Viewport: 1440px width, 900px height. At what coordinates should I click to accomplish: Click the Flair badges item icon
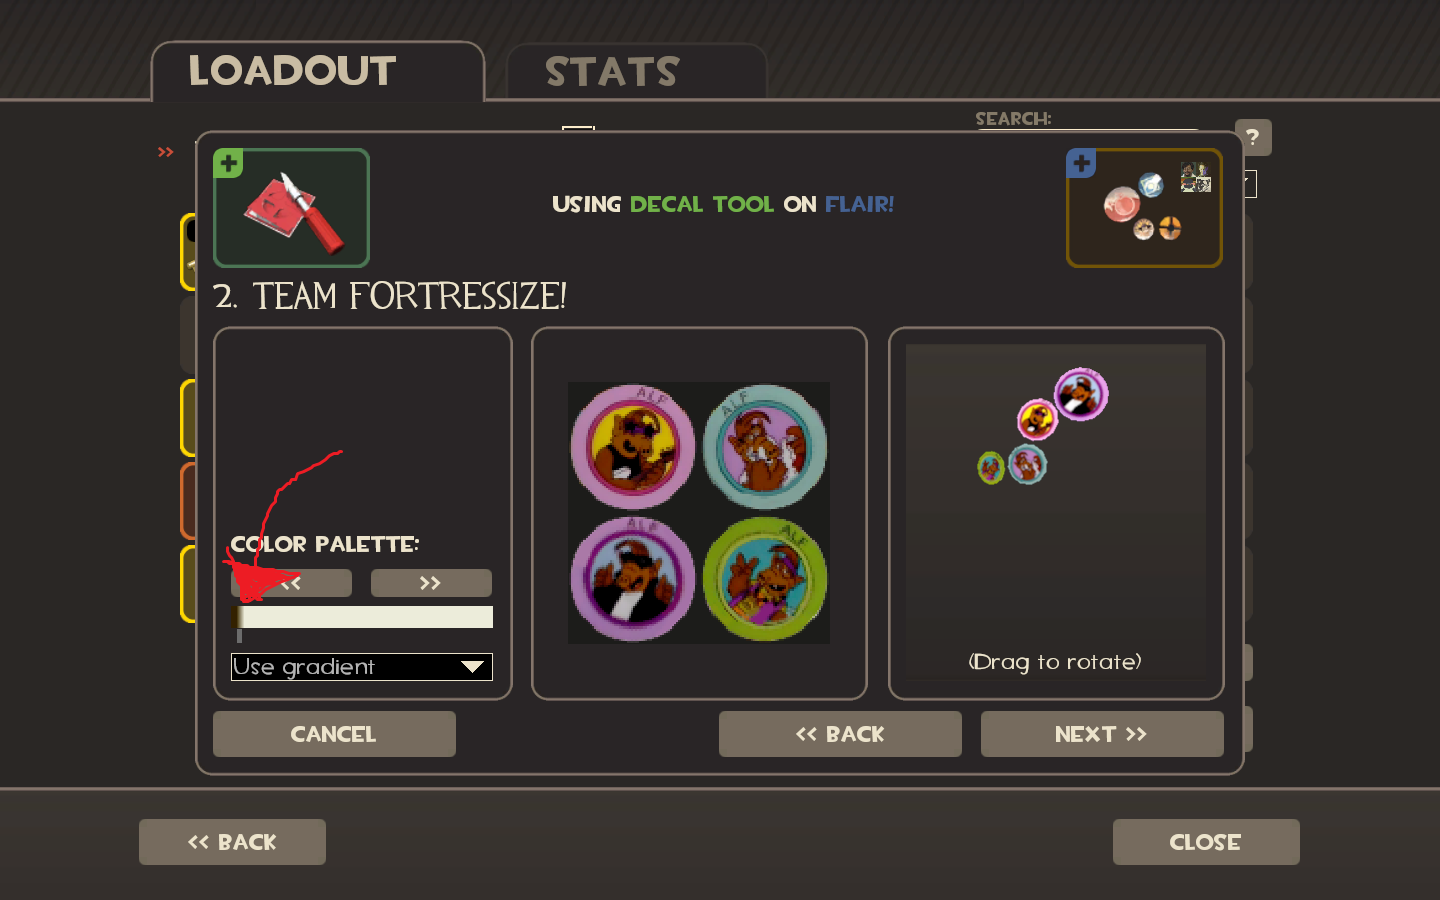(x=1144, y=208)
